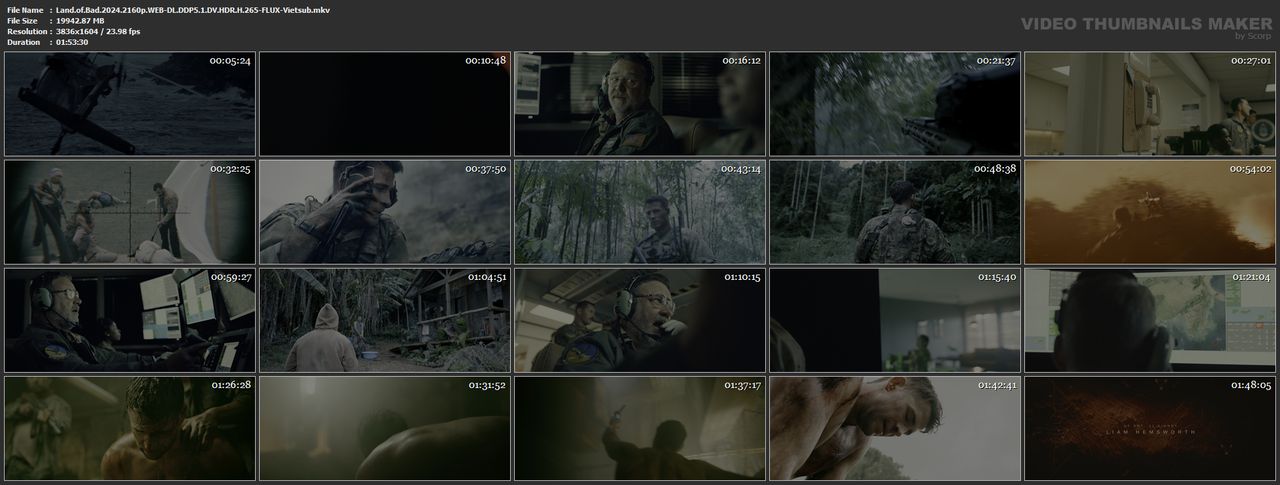1280x485 pixels.
Task: Open the thumbnail stamped 00:21:37
Action: pyautogui.click(x=895, y=104)
